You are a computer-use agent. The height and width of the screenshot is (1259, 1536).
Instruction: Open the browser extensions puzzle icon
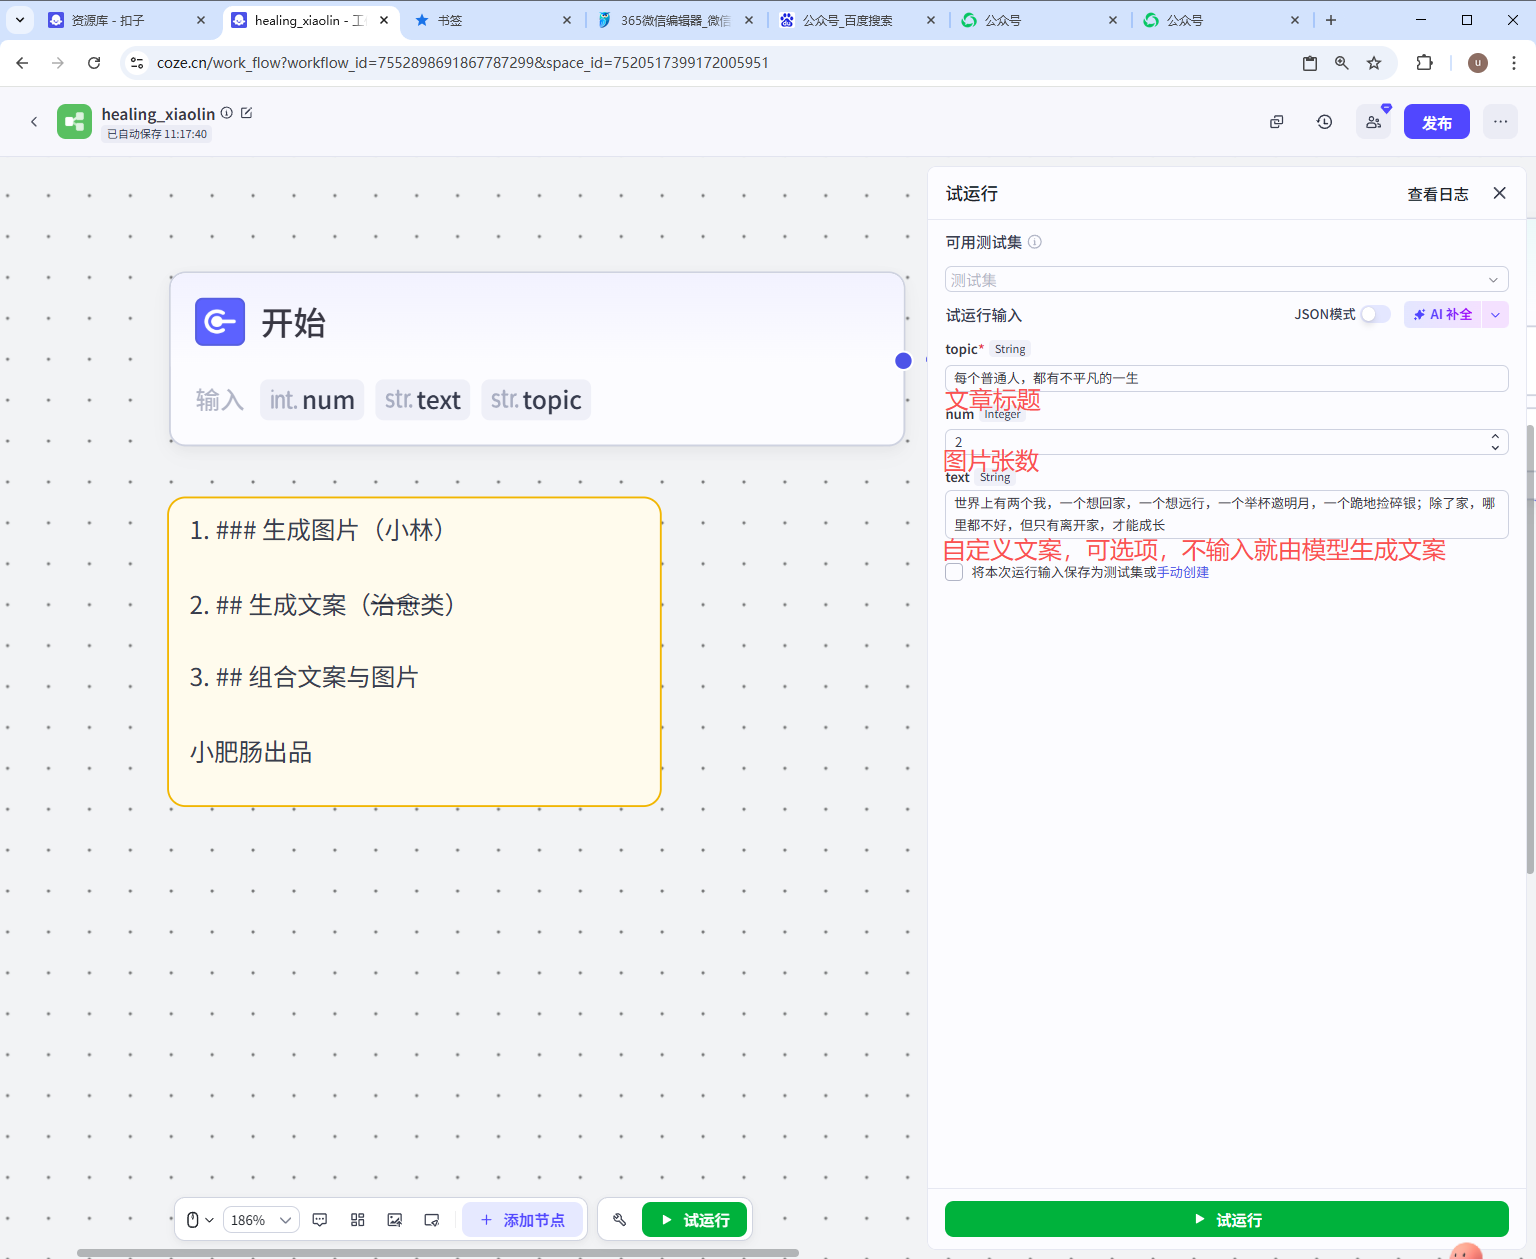1425,63
